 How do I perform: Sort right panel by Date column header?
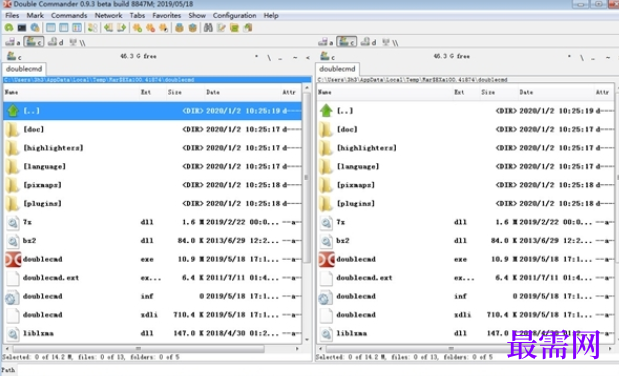pos(555,92)
